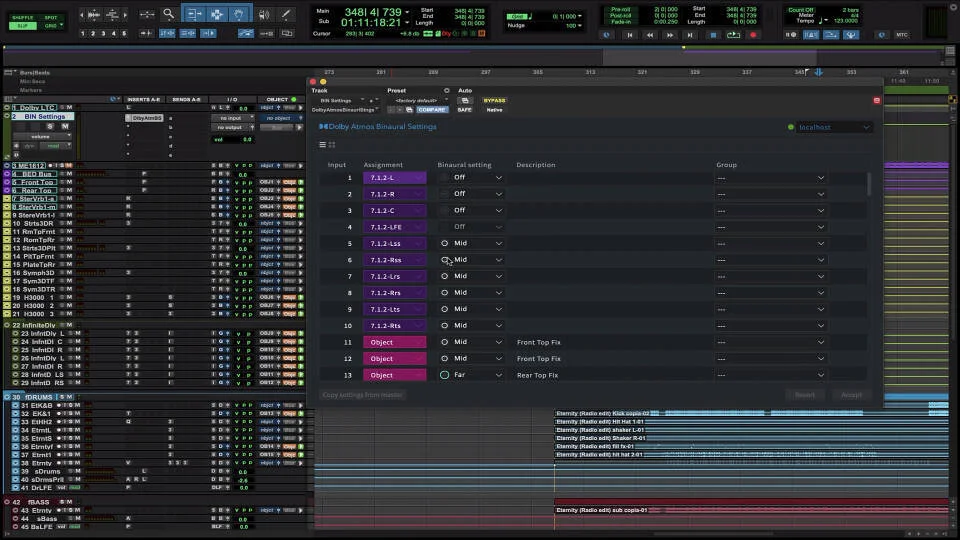960x540 pixels.
Task: Open Binaural setting dropdown for 7.1.2-L
Action: pos(478,178)
